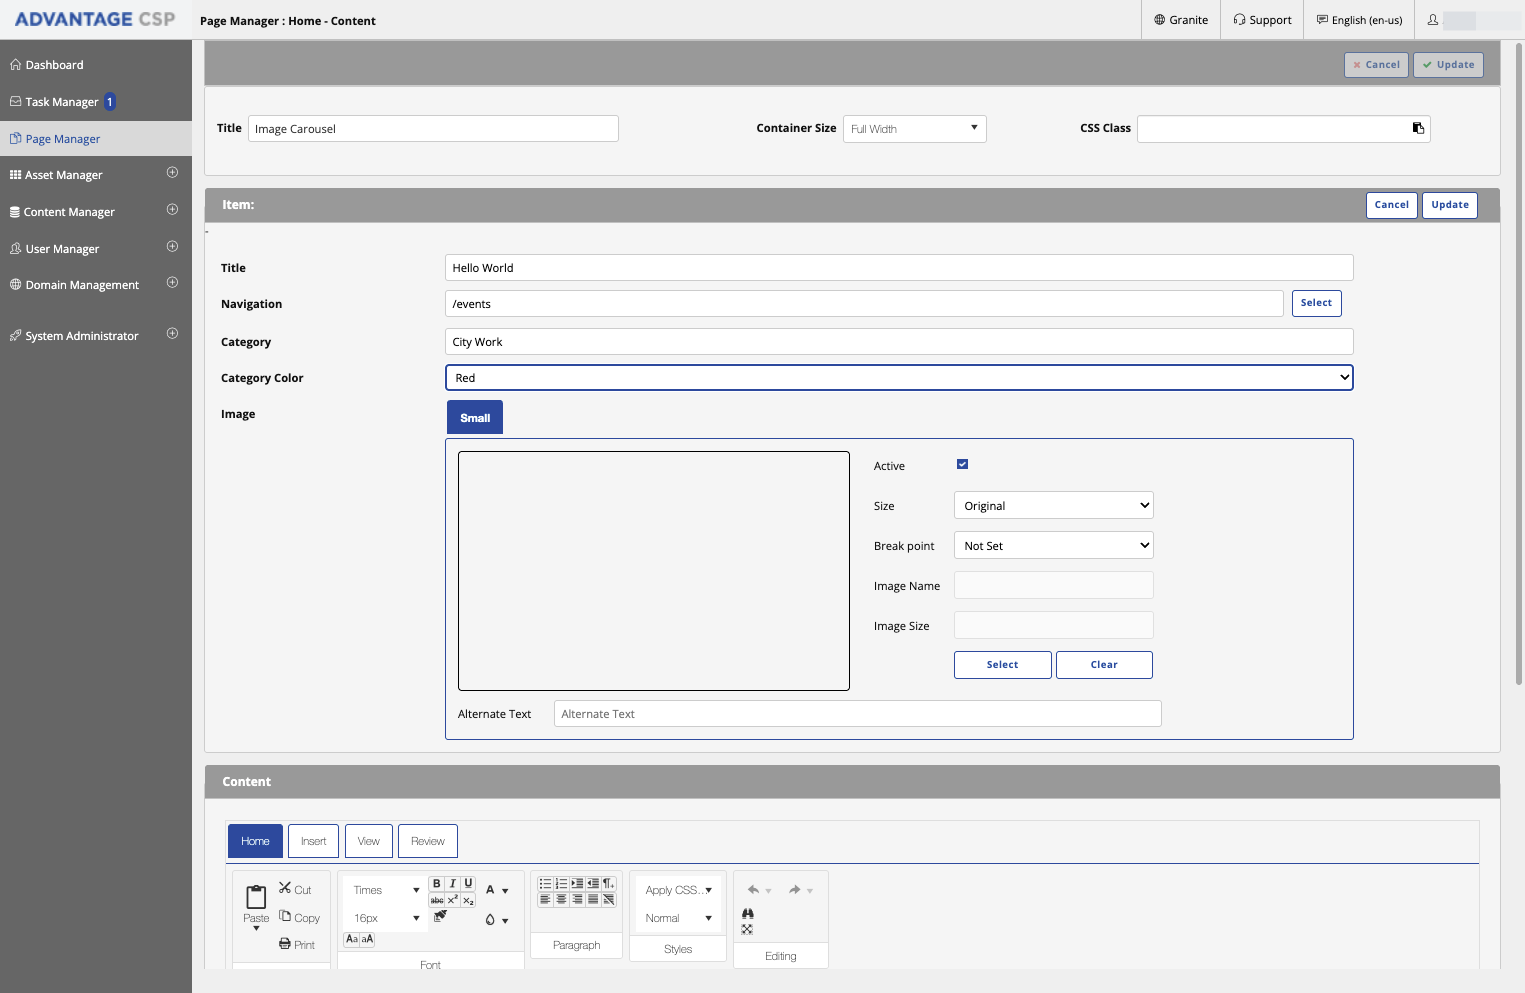This screenshot has width=1525, height=993.
Task: Switch to the Review editor tab
Action: [428, 841]
